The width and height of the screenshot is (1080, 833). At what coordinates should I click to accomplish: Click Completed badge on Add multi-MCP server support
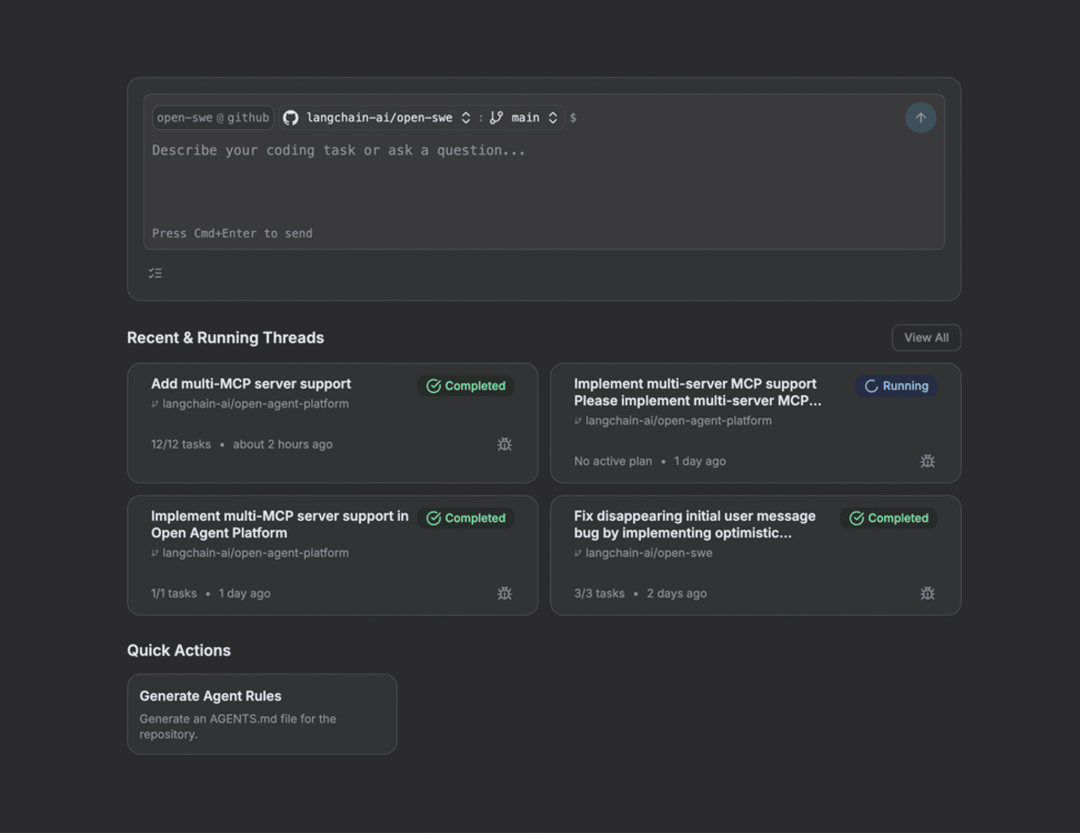point(466,386)
